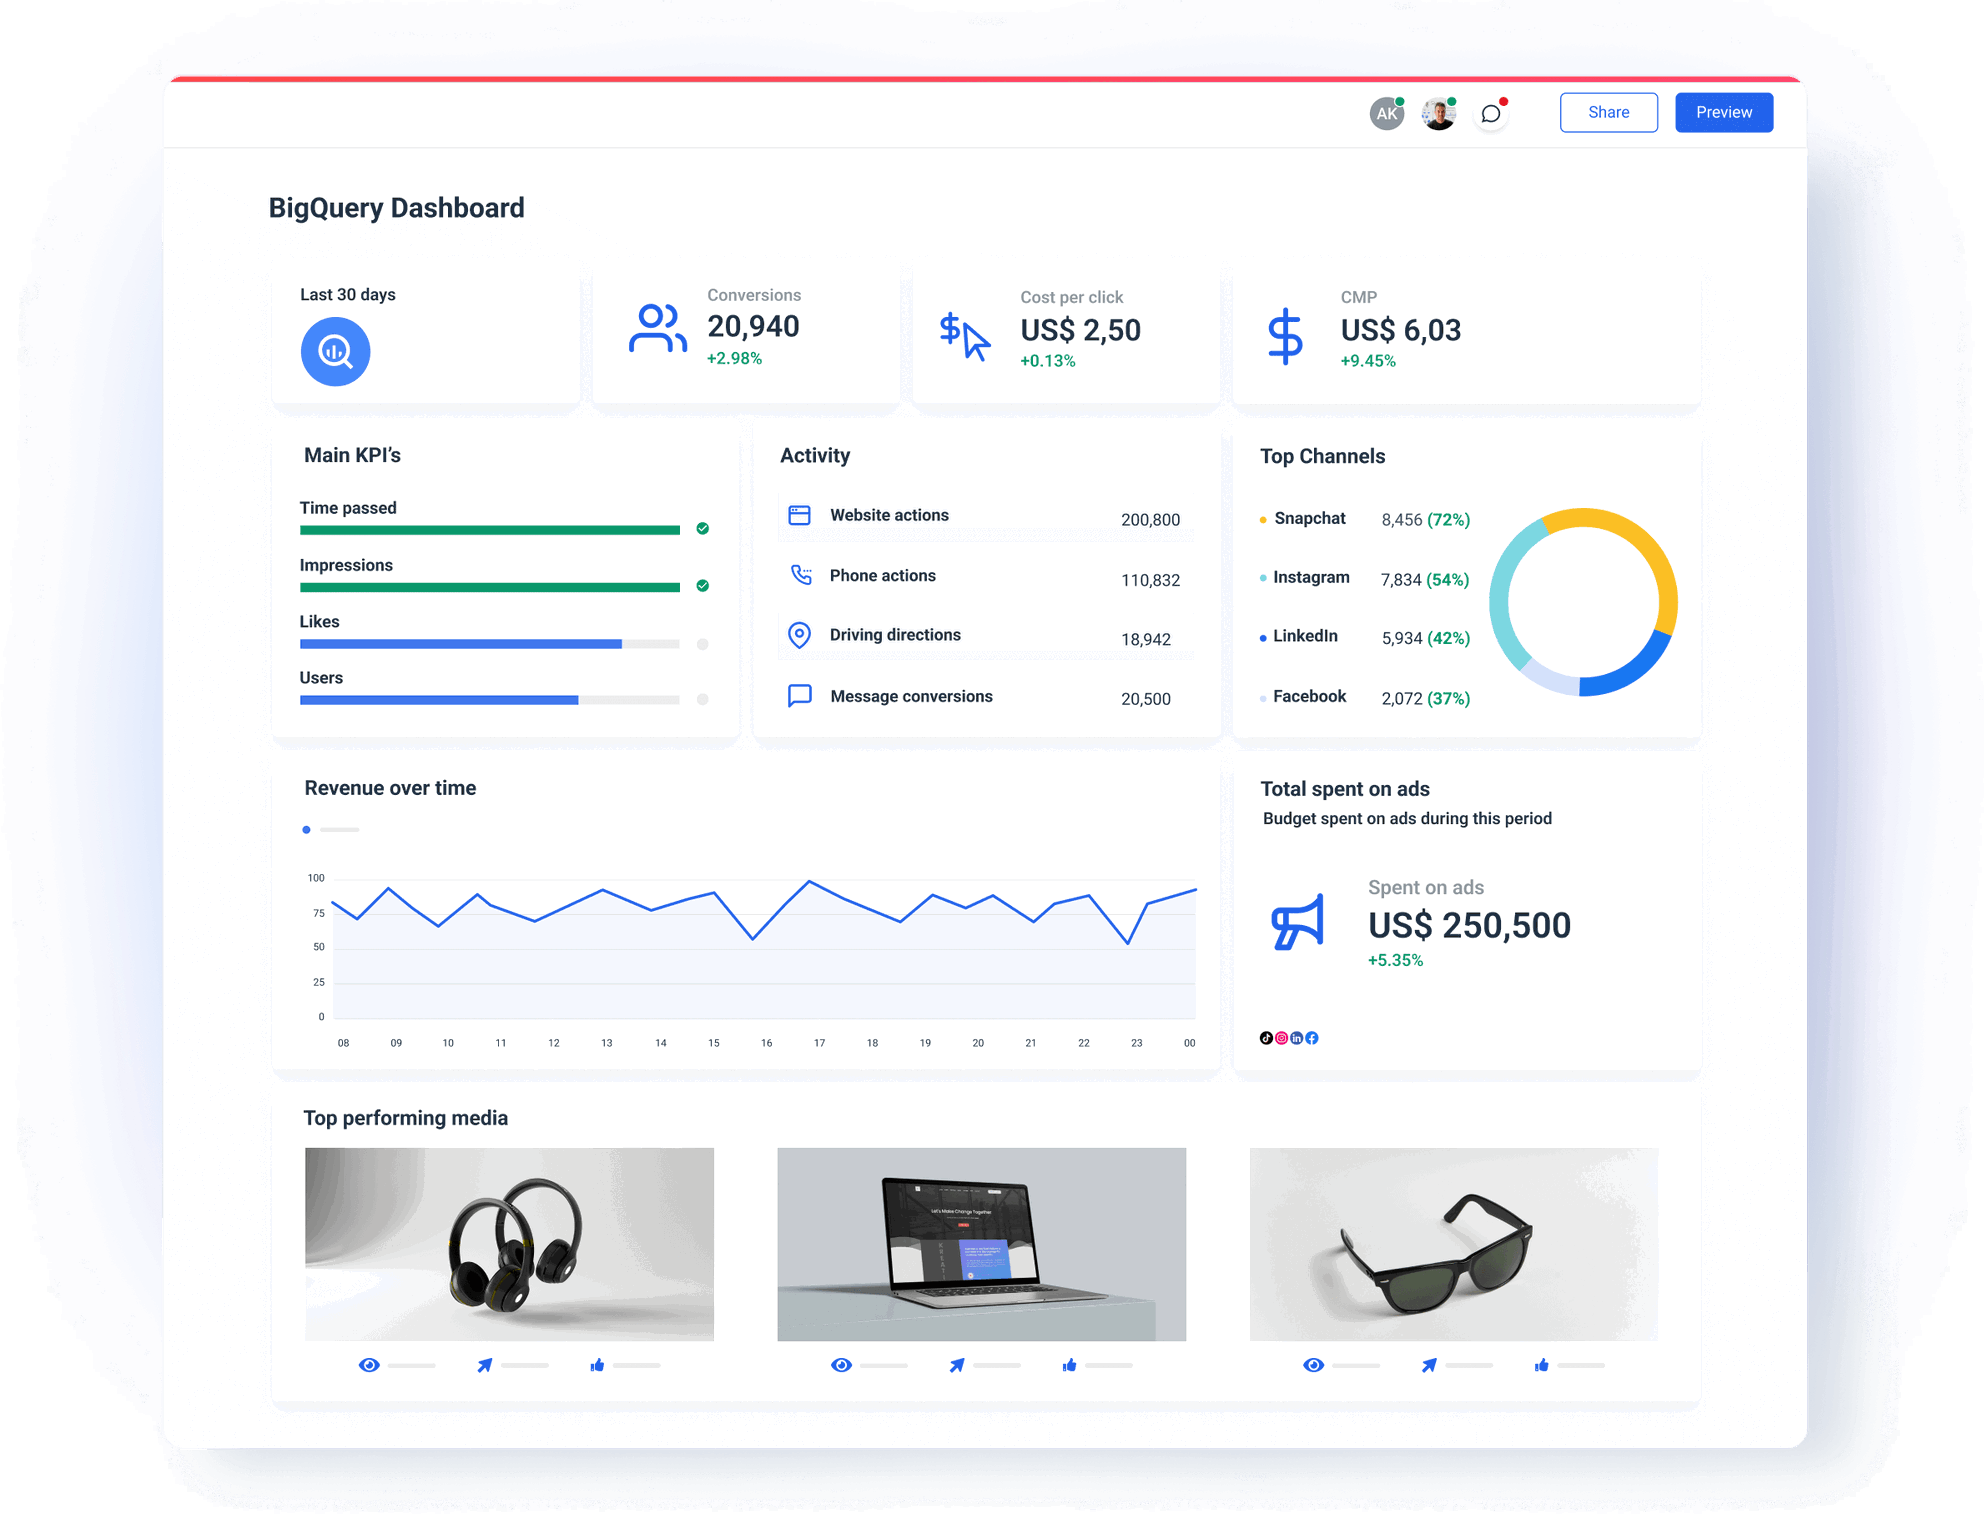The width and height of the screenshot is (1984, 1524).
Task: Click the likes thumb icon under laptop
Action: (x=1069, y=1365)
